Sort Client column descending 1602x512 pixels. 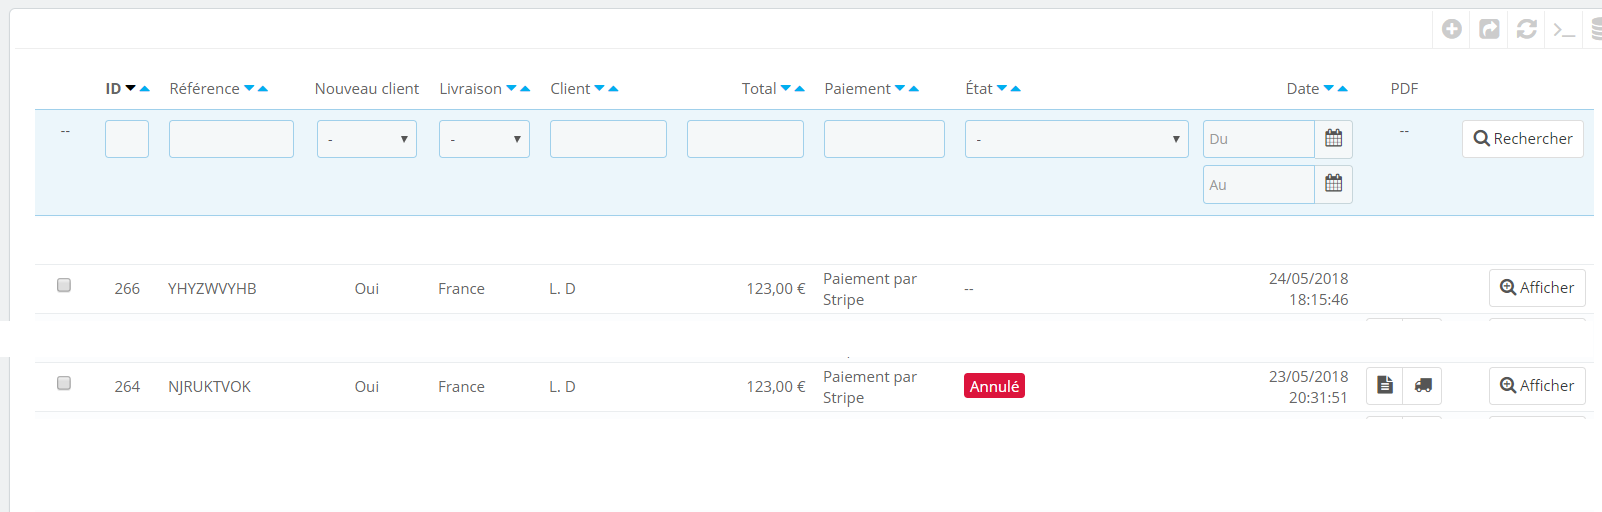pos(599,89)
